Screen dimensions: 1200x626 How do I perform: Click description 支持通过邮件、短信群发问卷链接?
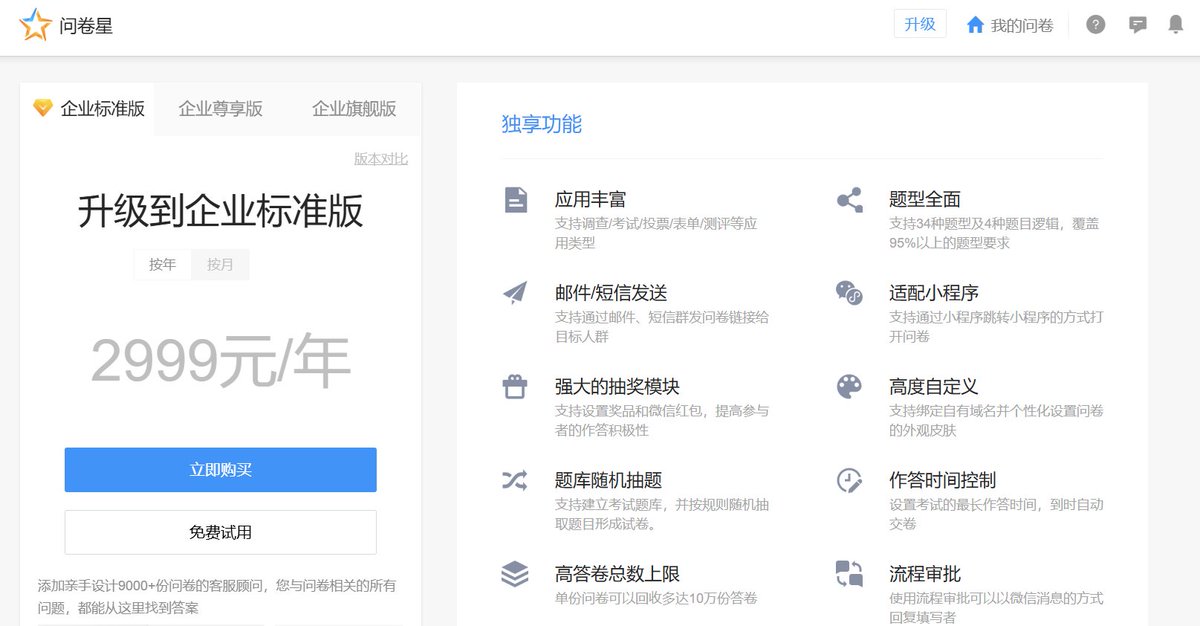pos(662,327)
